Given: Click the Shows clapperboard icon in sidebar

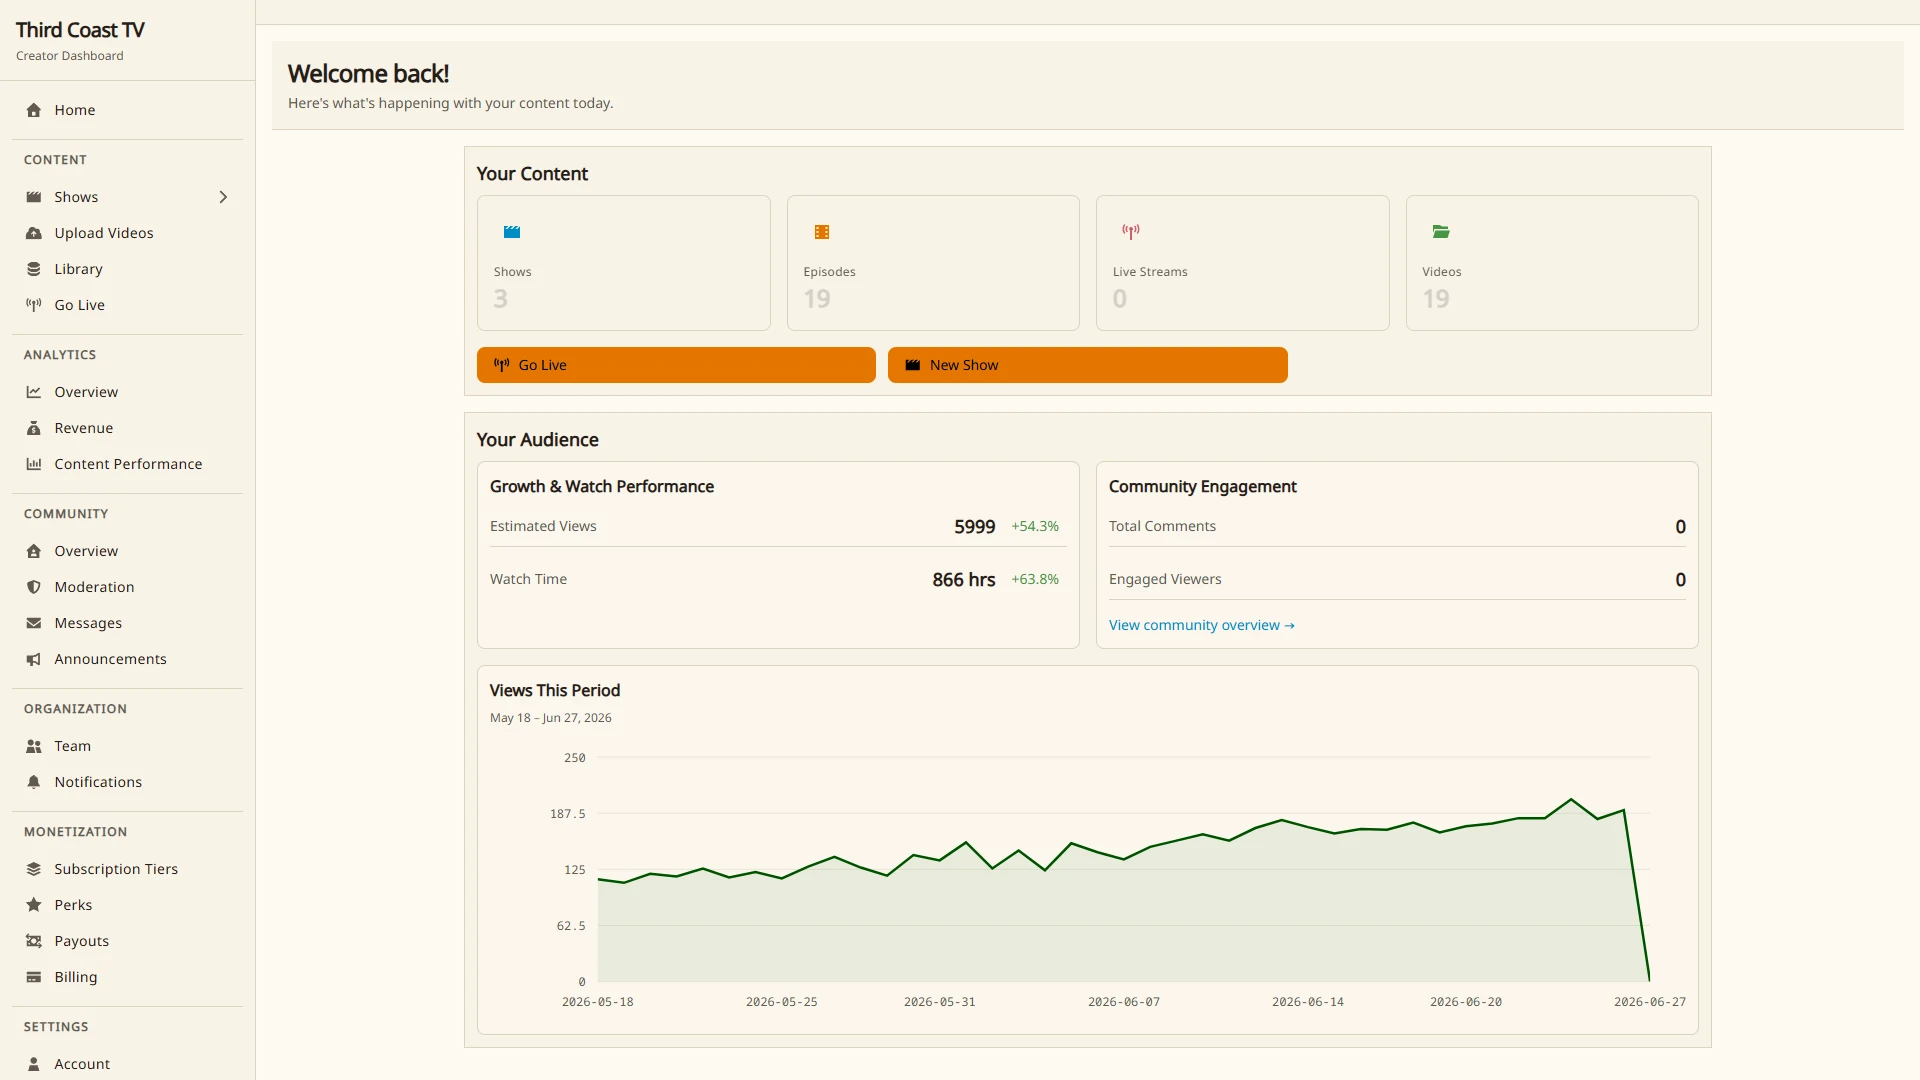Looking at the screenshot, I should click(x=34, y=197).
